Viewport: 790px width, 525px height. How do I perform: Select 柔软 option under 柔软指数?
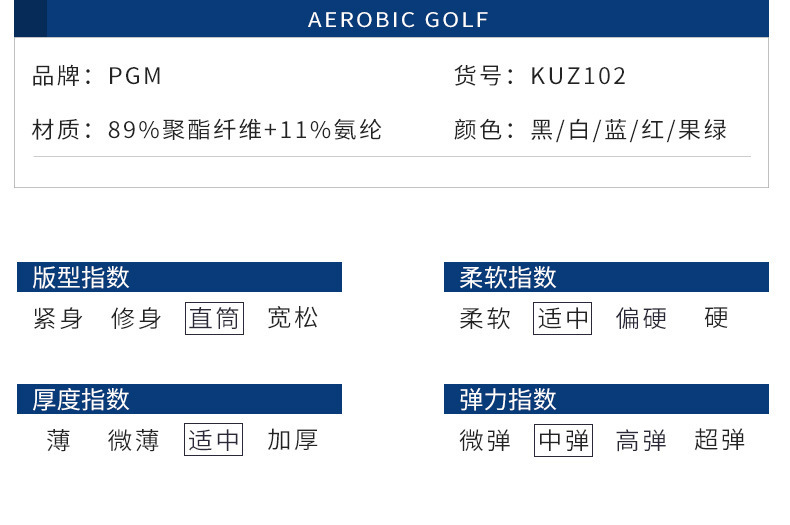click(485, 319)
